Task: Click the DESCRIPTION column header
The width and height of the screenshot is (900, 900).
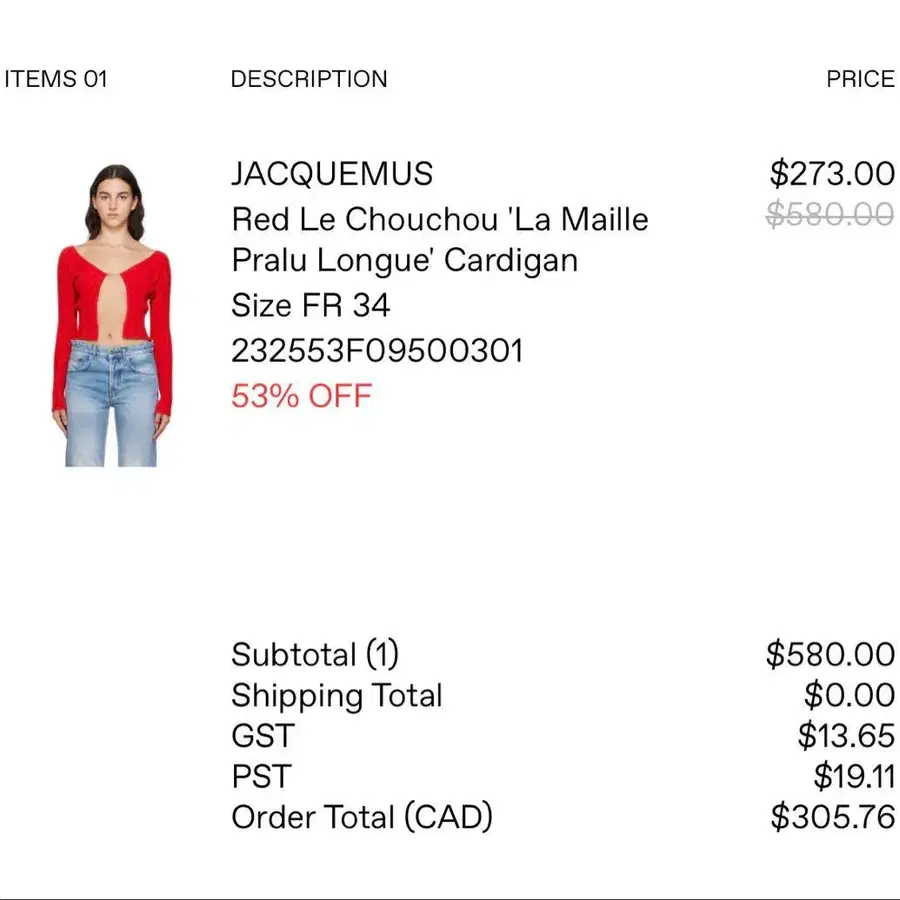Action: click(309, 79)
